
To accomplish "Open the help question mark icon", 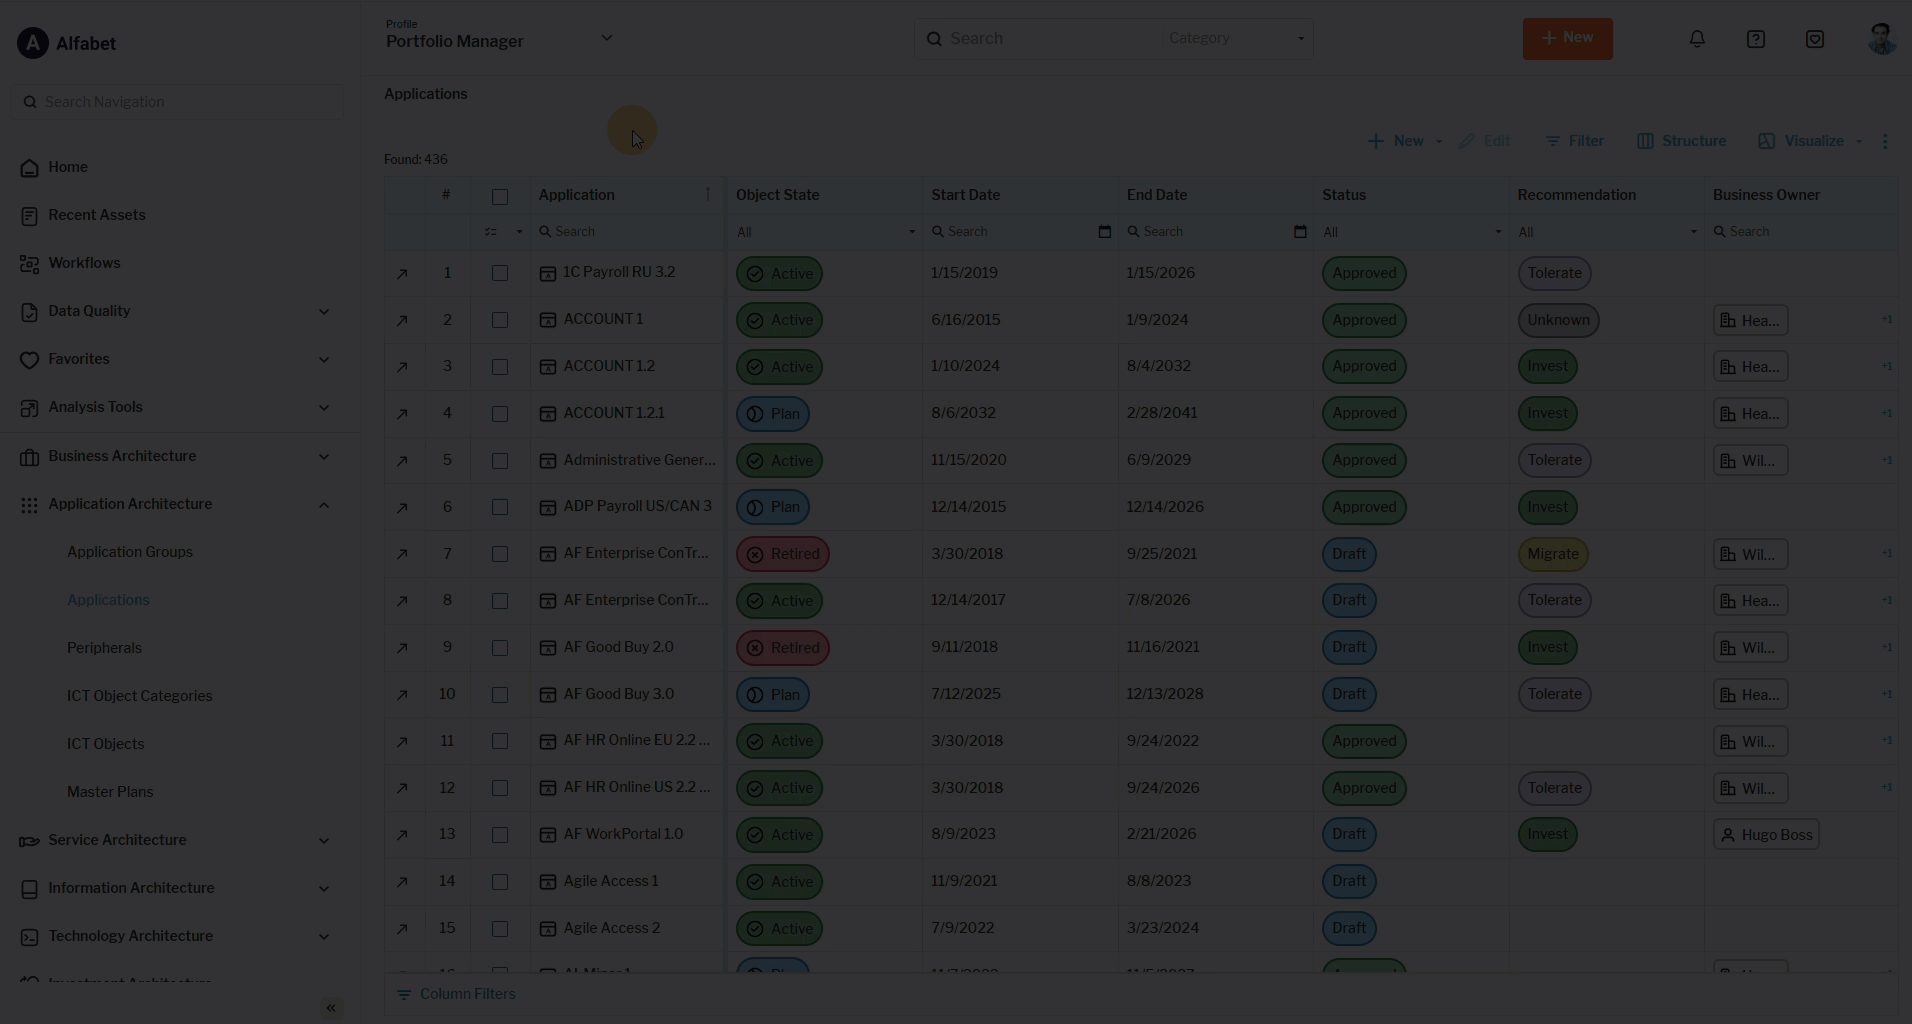I will pos(1756,39).
